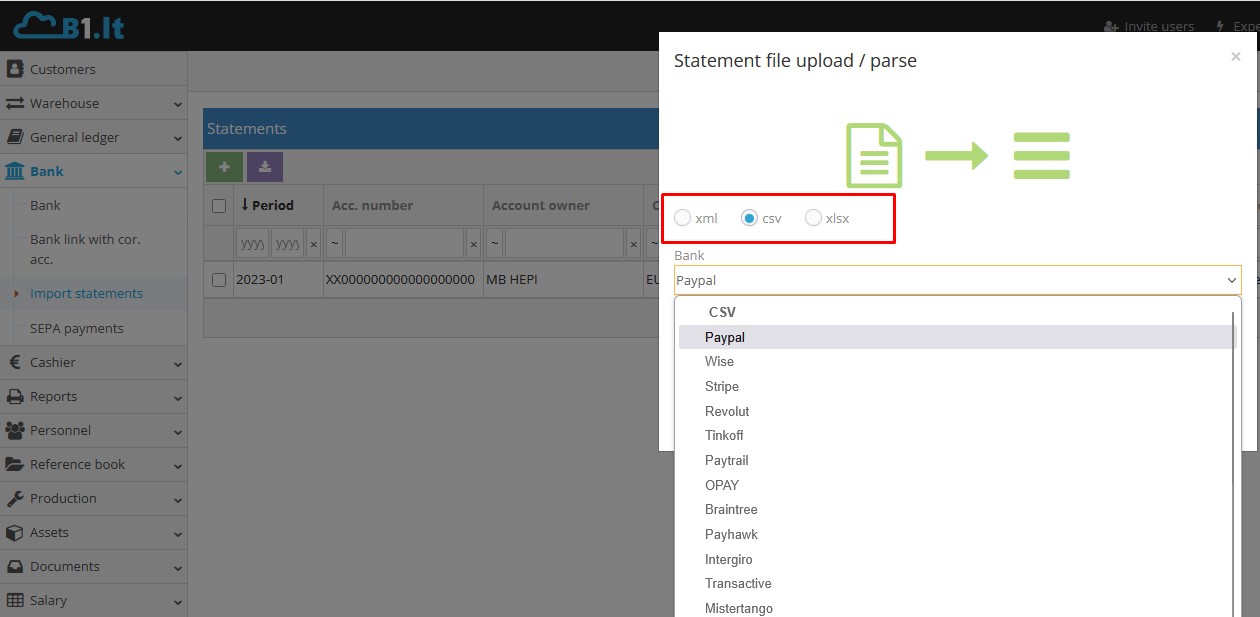Choose Revolut as the CSV bank

[727, 411]
